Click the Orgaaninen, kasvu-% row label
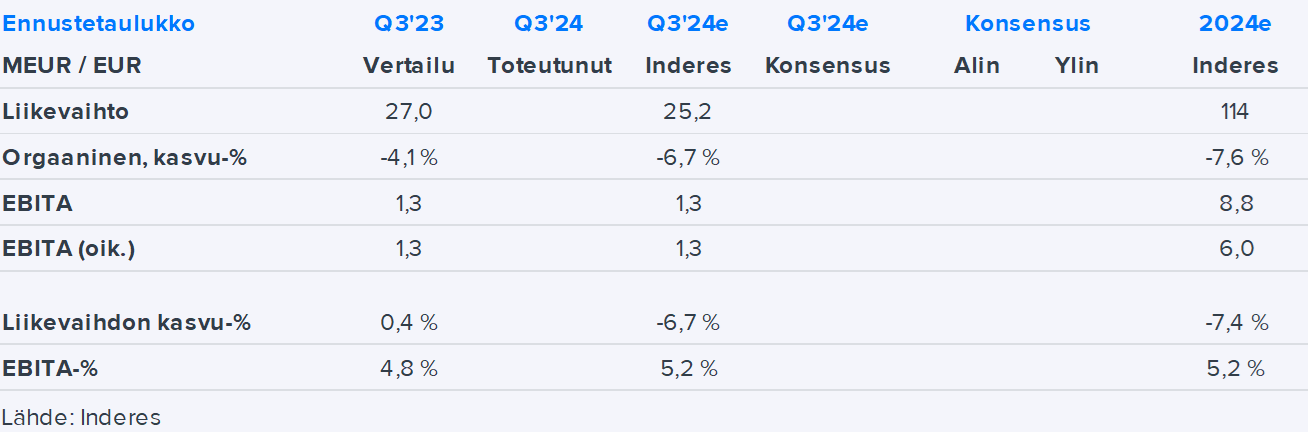Image resolution: width=1308 pixels, height=432 pixels. (x=124, y=158)
